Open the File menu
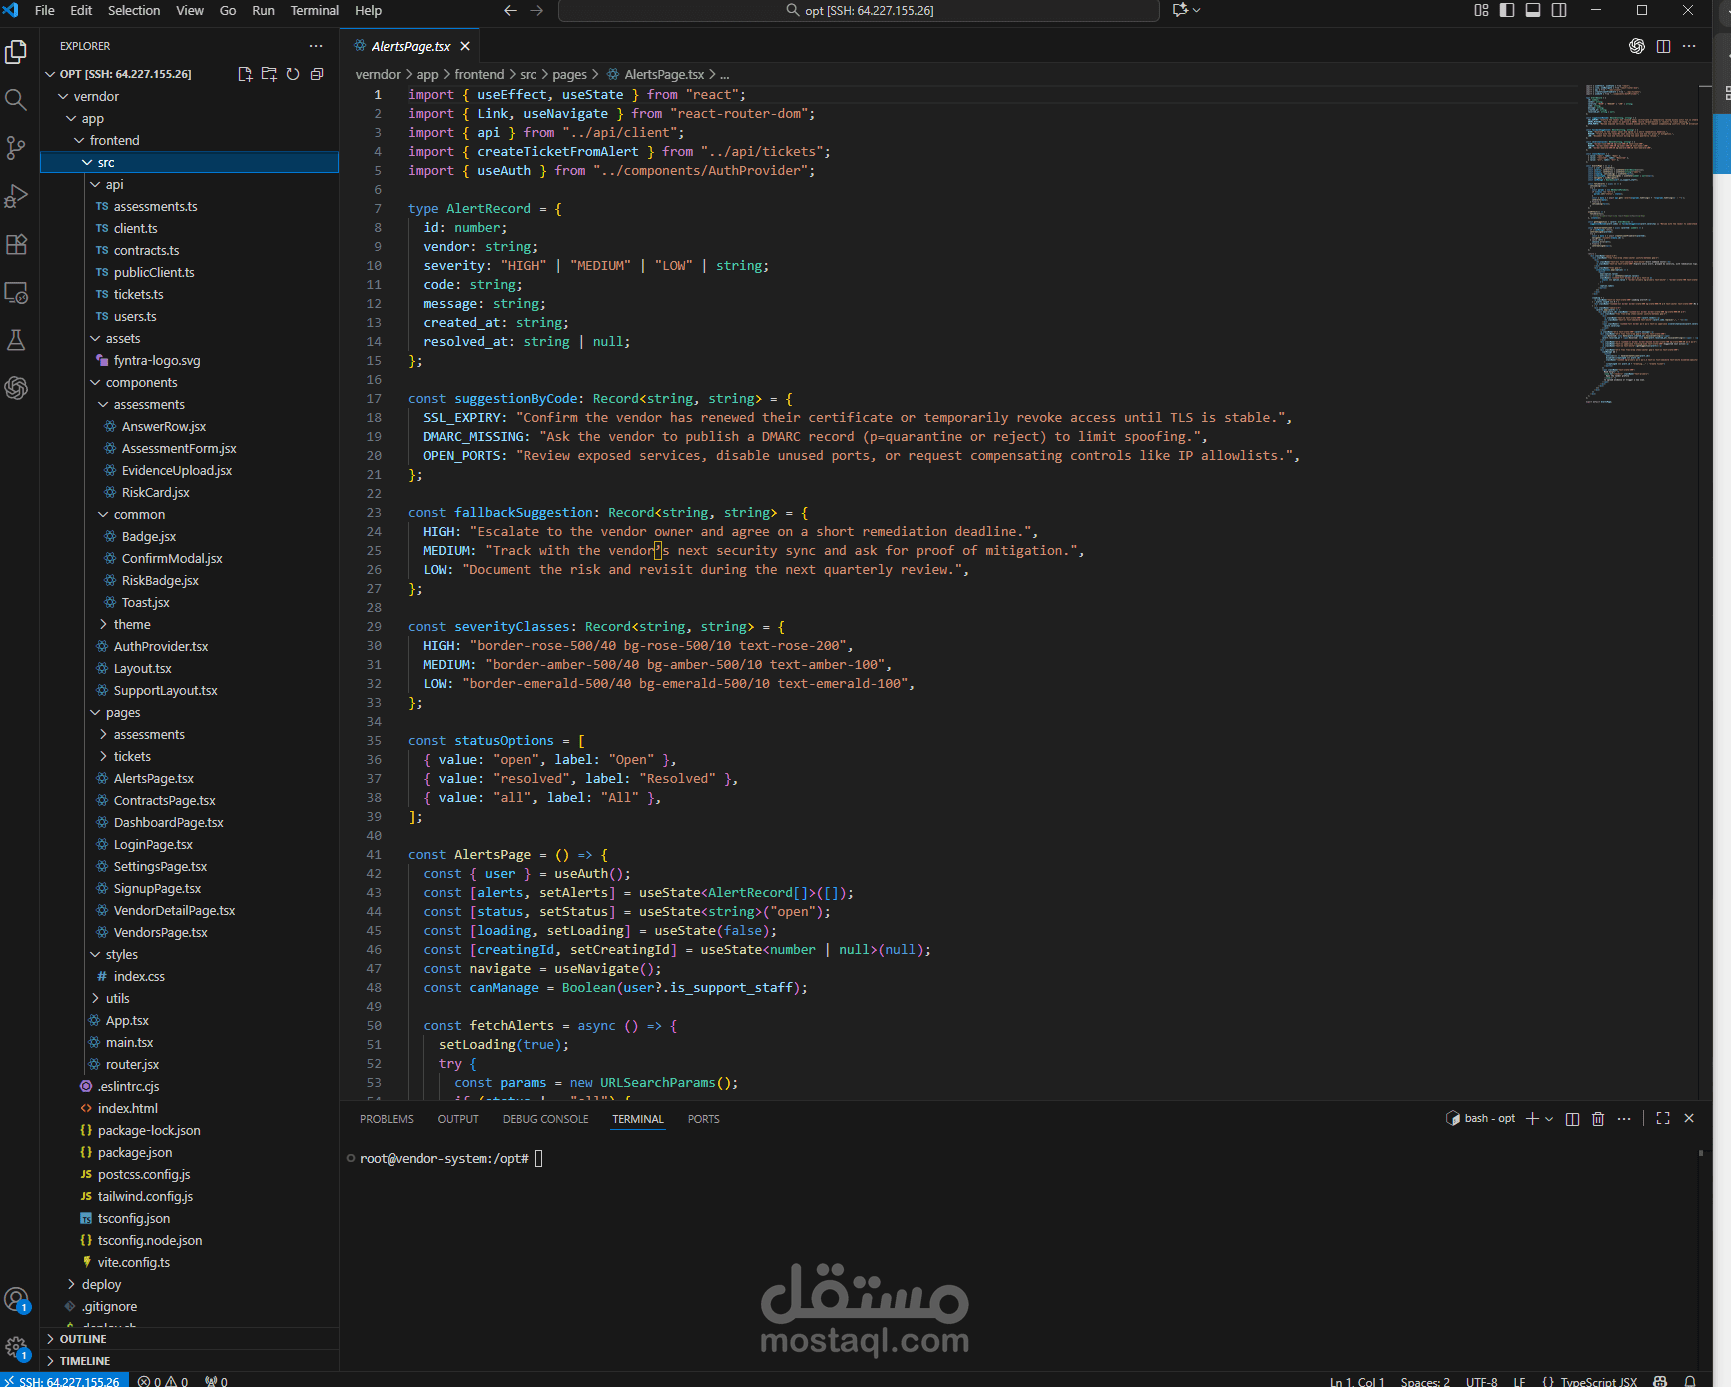This screenshot has width=1731, height=1387. [45, 10]
